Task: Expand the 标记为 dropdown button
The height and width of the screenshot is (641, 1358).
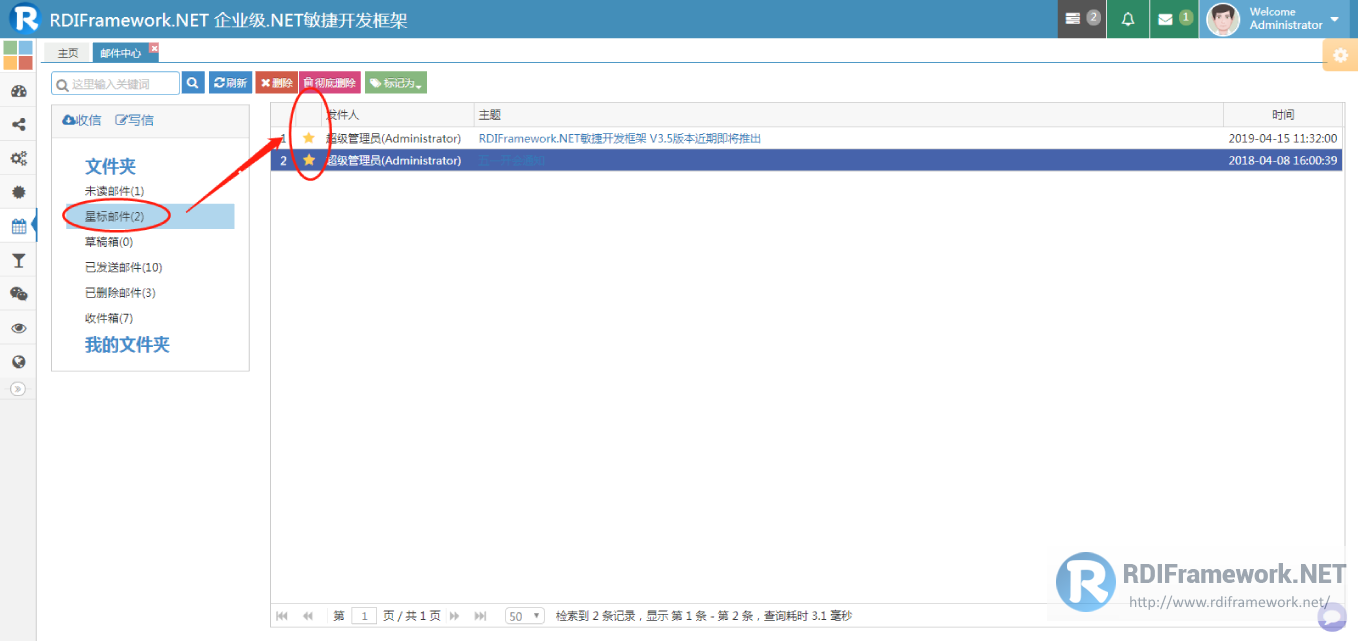Action: 396,83
